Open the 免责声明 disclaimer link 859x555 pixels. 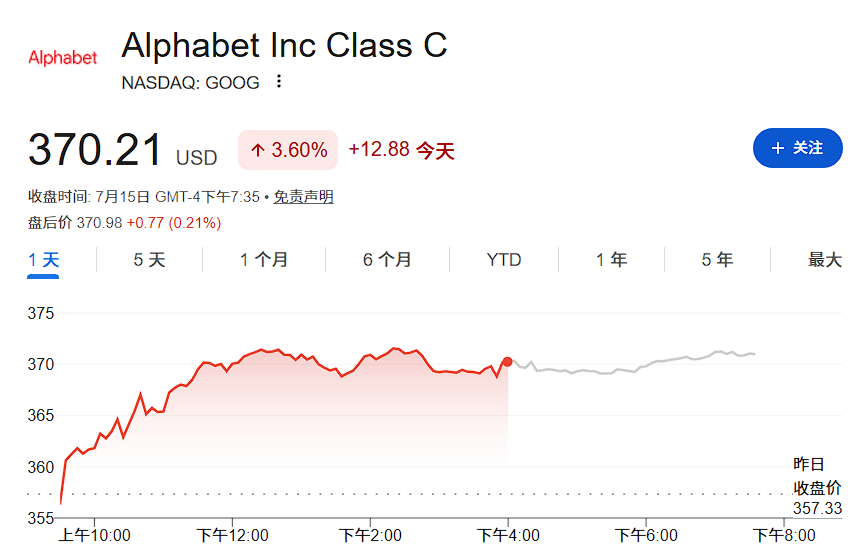(303, 197)
